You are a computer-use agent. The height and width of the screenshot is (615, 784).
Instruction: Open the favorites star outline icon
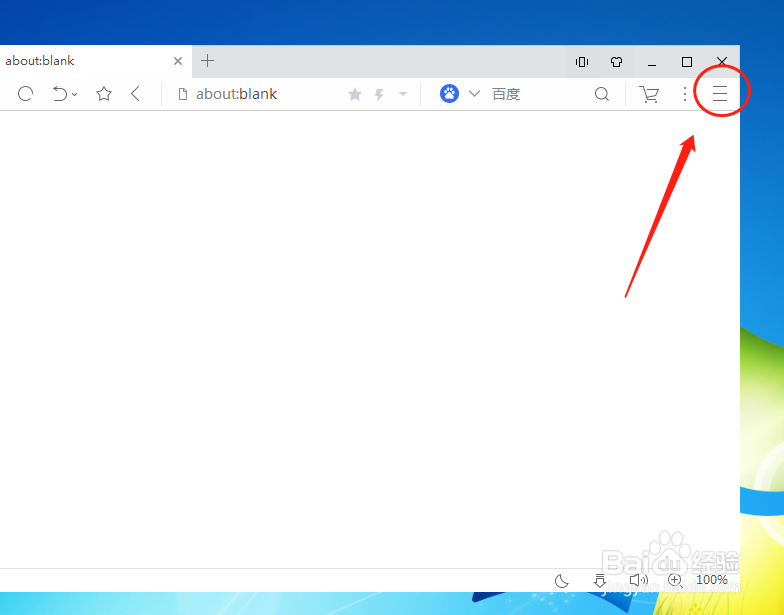point(104,94)
